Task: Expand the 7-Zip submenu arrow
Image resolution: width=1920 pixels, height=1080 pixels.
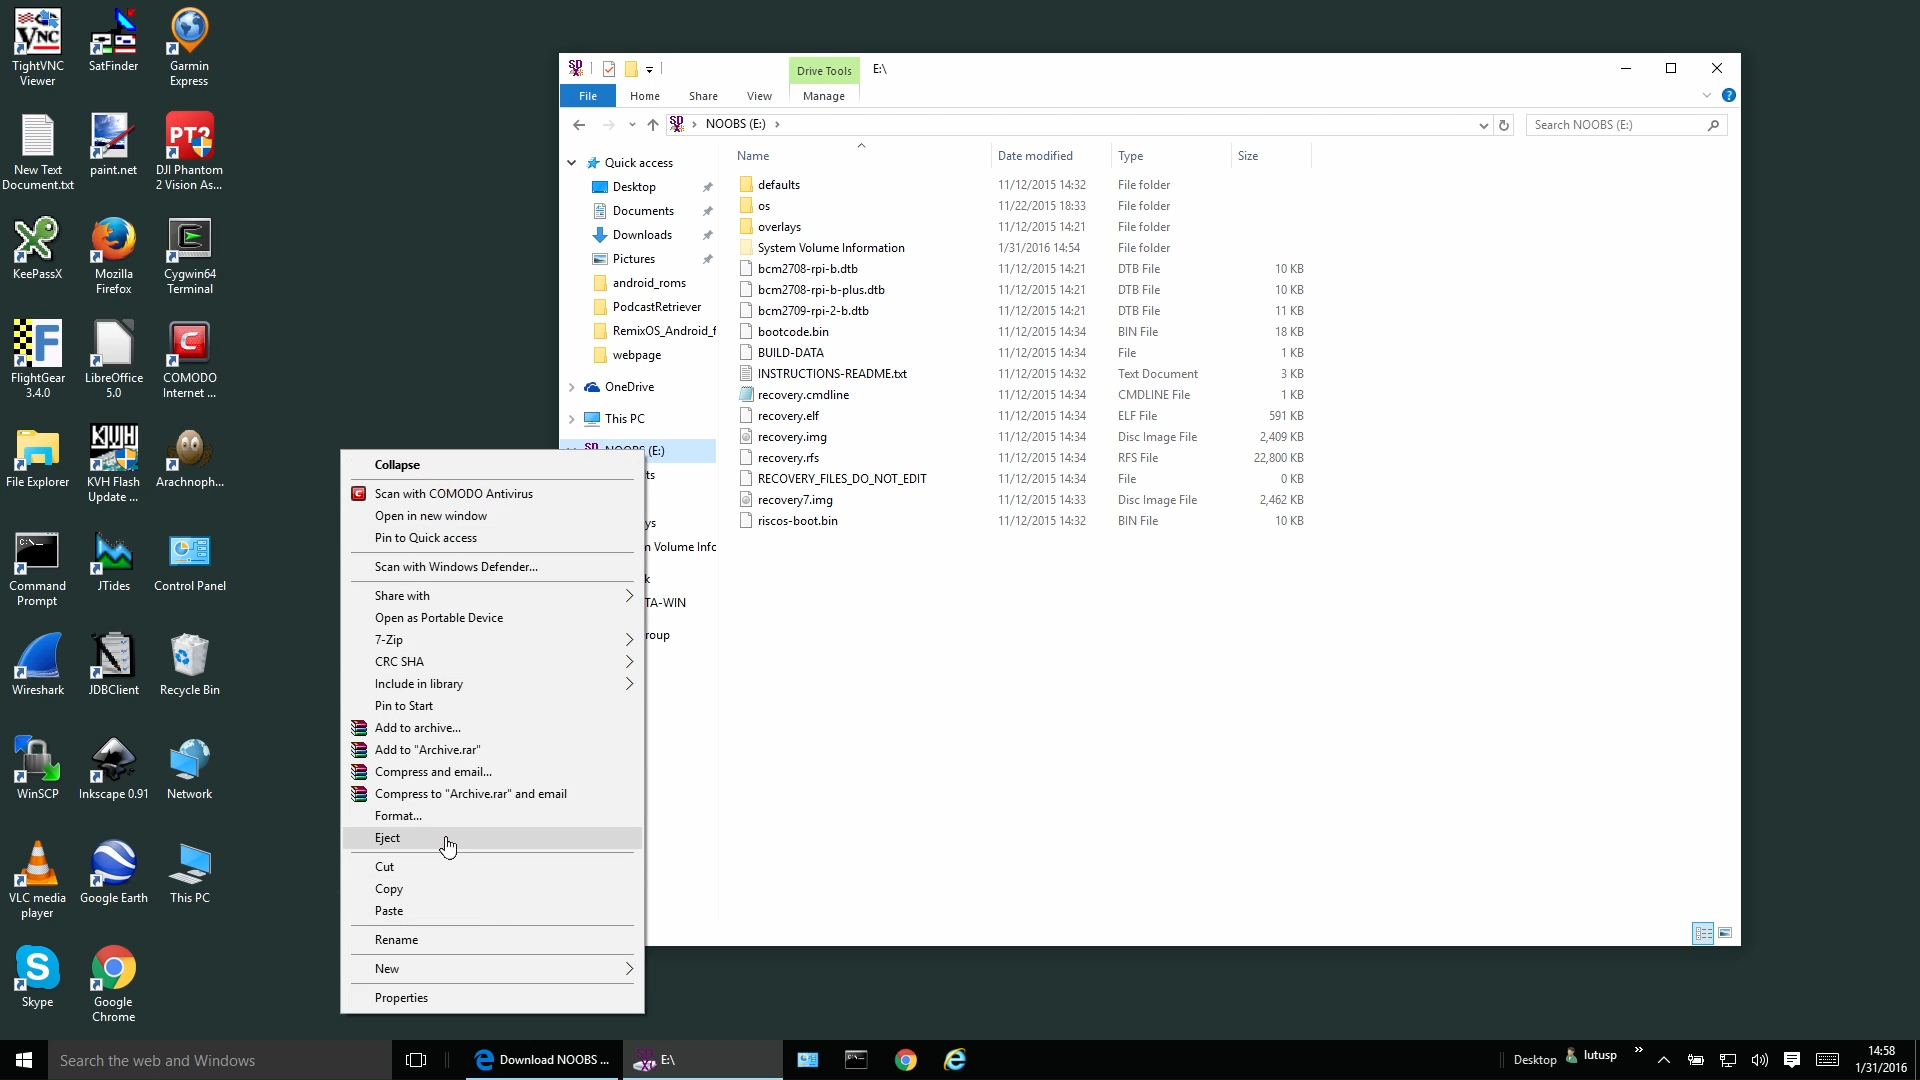Action: coord(629,640)
